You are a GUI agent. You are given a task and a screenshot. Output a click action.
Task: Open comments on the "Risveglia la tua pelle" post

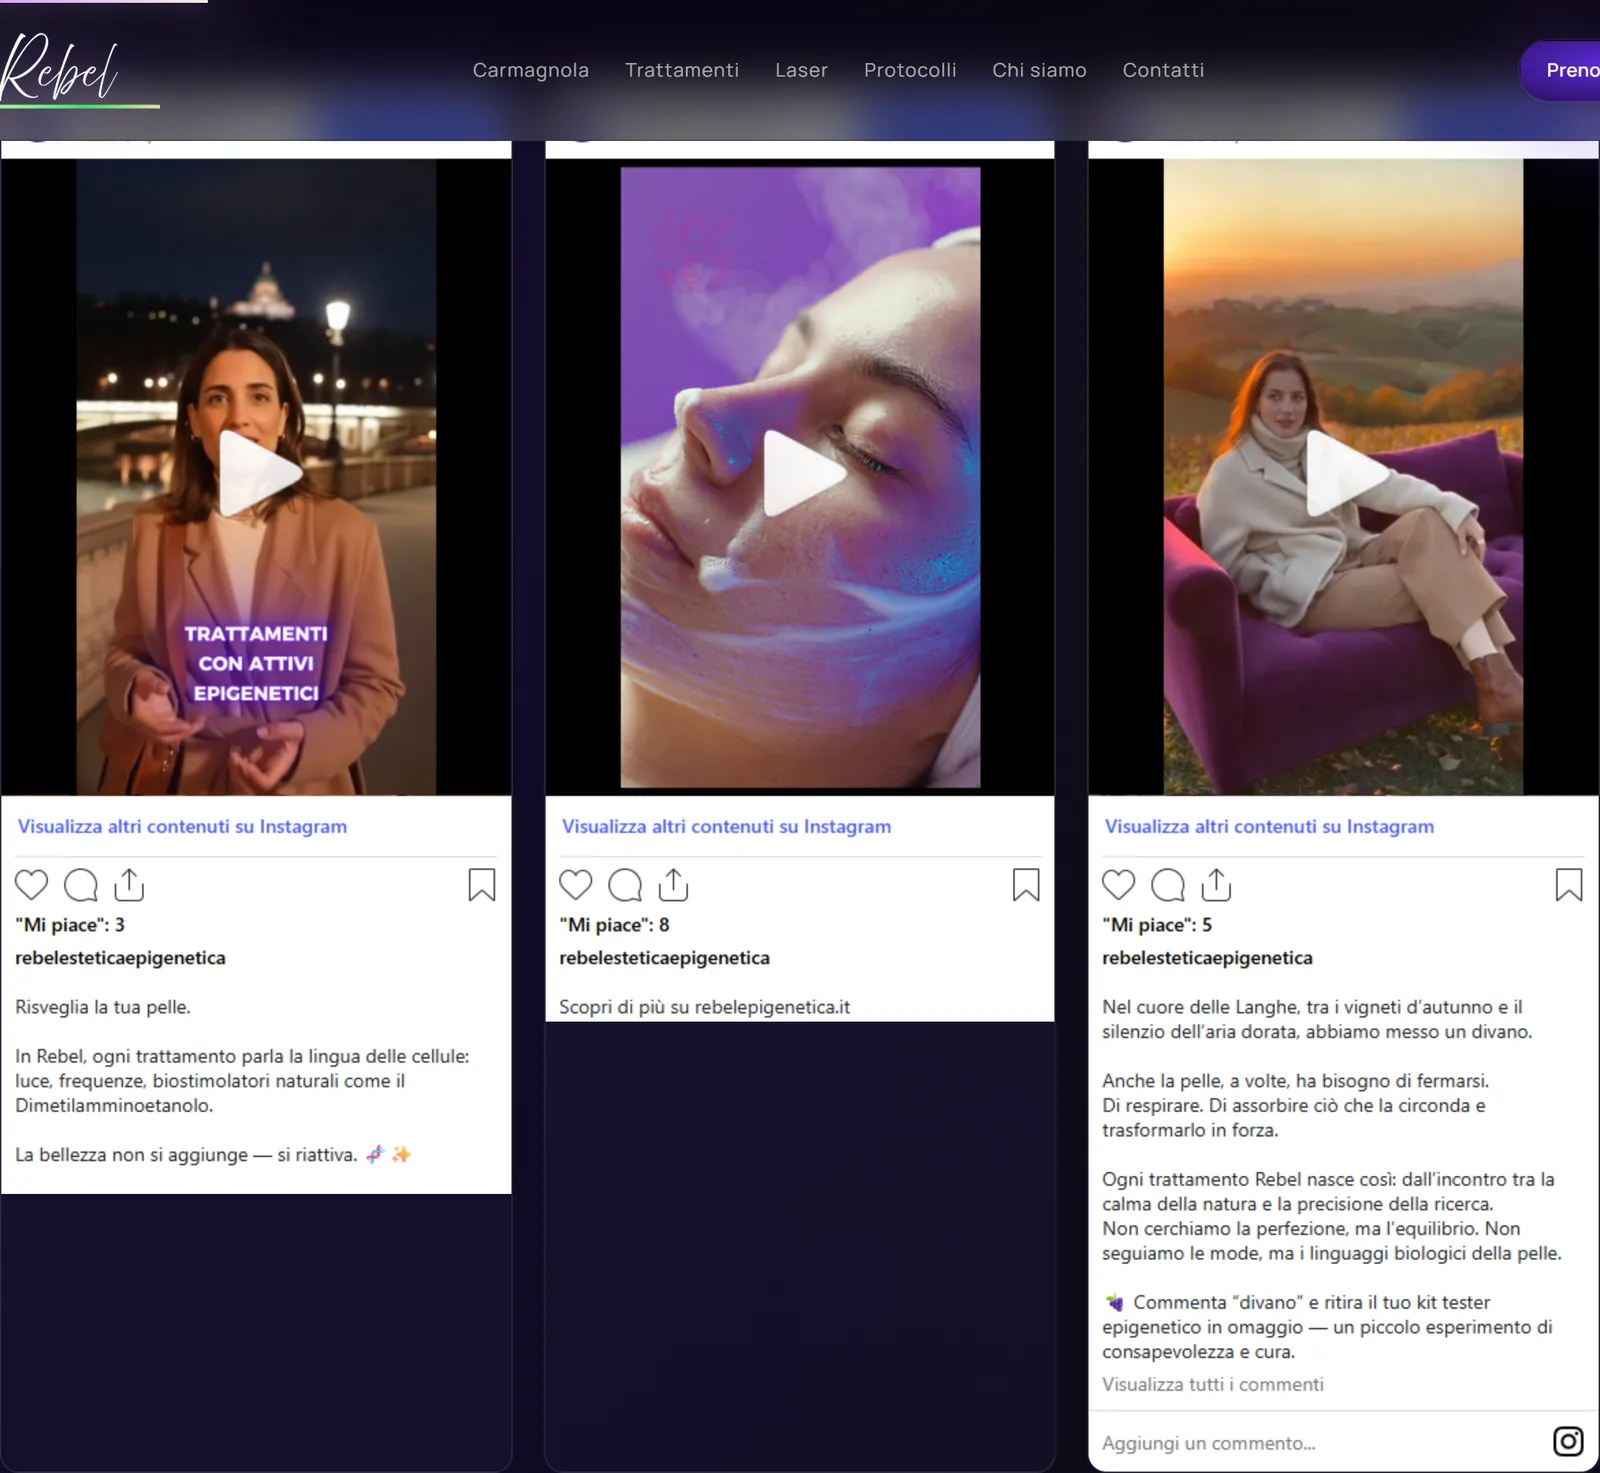point(81,885)
